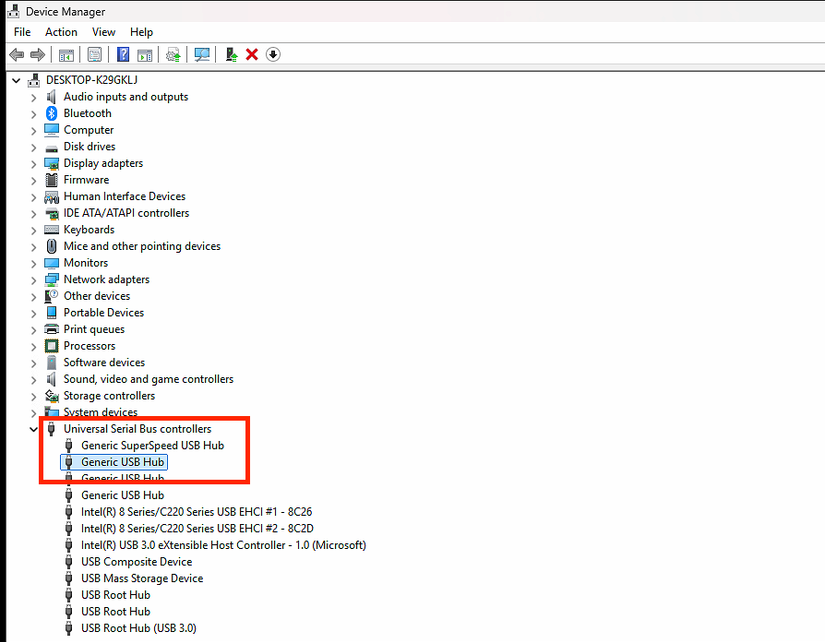825x642 pixels.
Task: Open Properties via the sheet toolbar icon
Action: coord(95,55)
